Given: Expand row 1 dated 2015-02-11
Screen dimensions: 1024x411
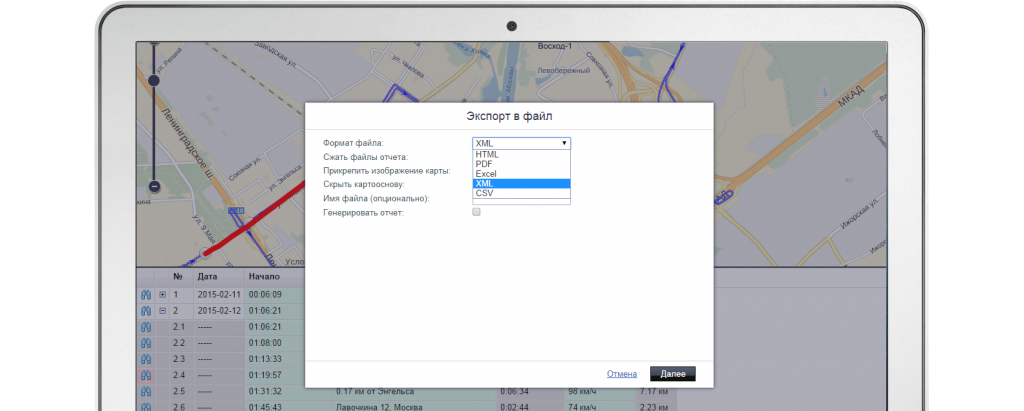Looking at the screenshot, I should pyautogui.click(x=163, y=295).
